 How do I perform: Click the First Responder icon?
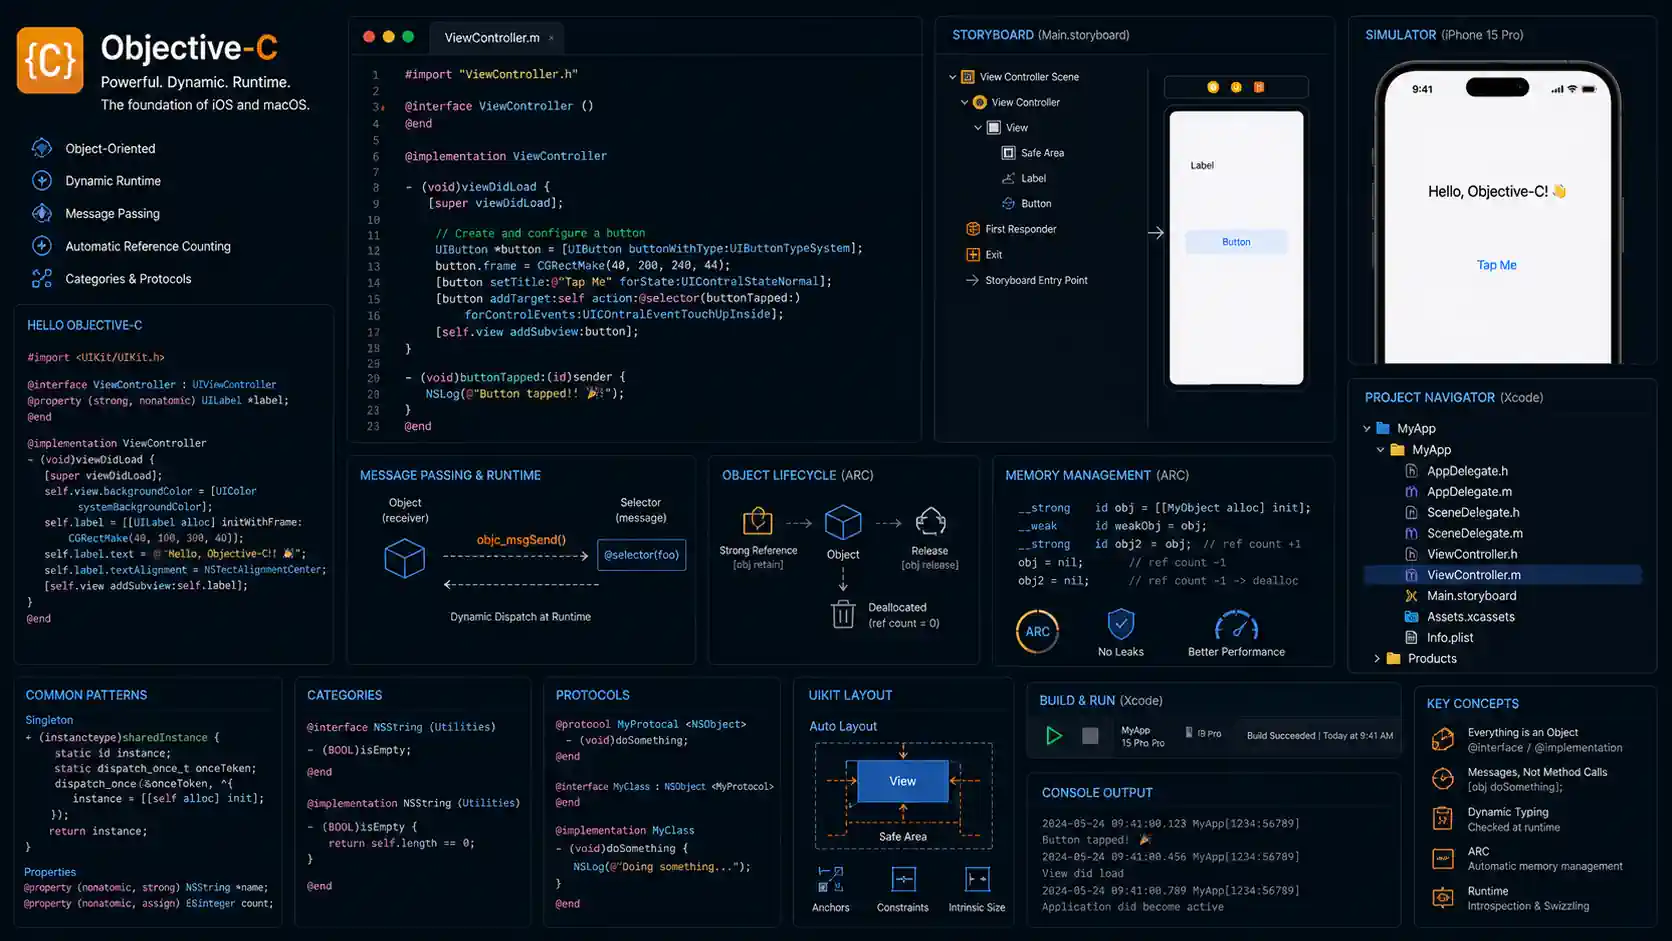pyautogui.click(x=973, y=229)
